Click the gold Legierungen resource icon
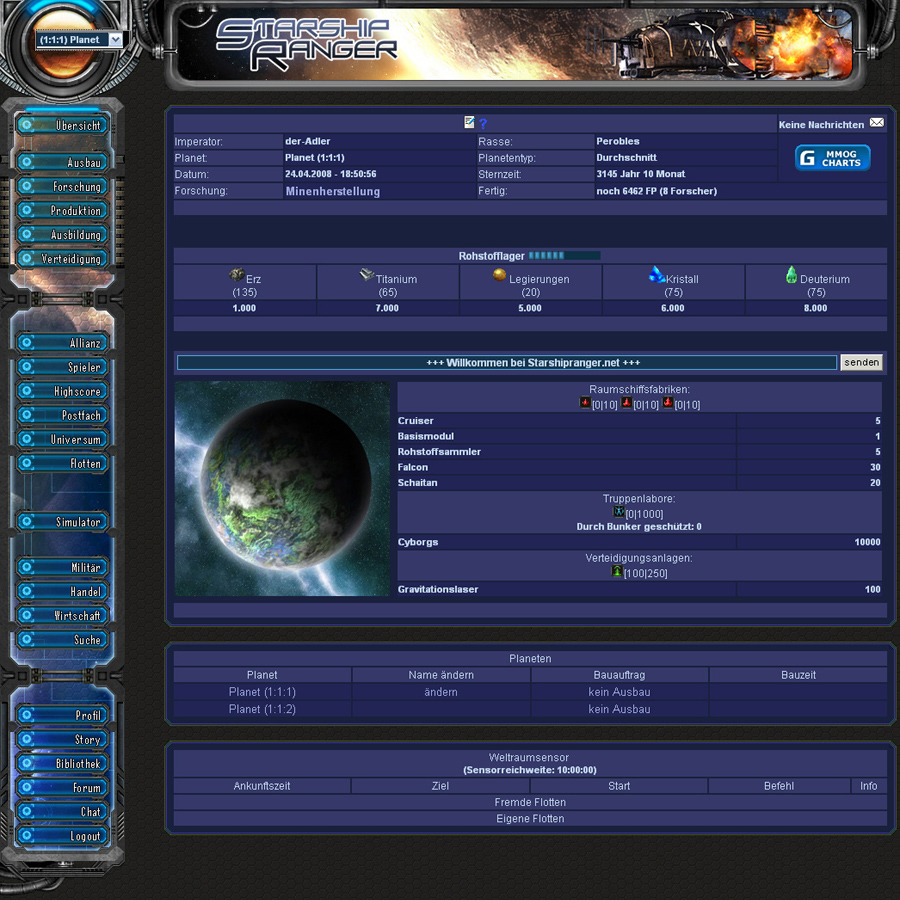 click(499, 275)
